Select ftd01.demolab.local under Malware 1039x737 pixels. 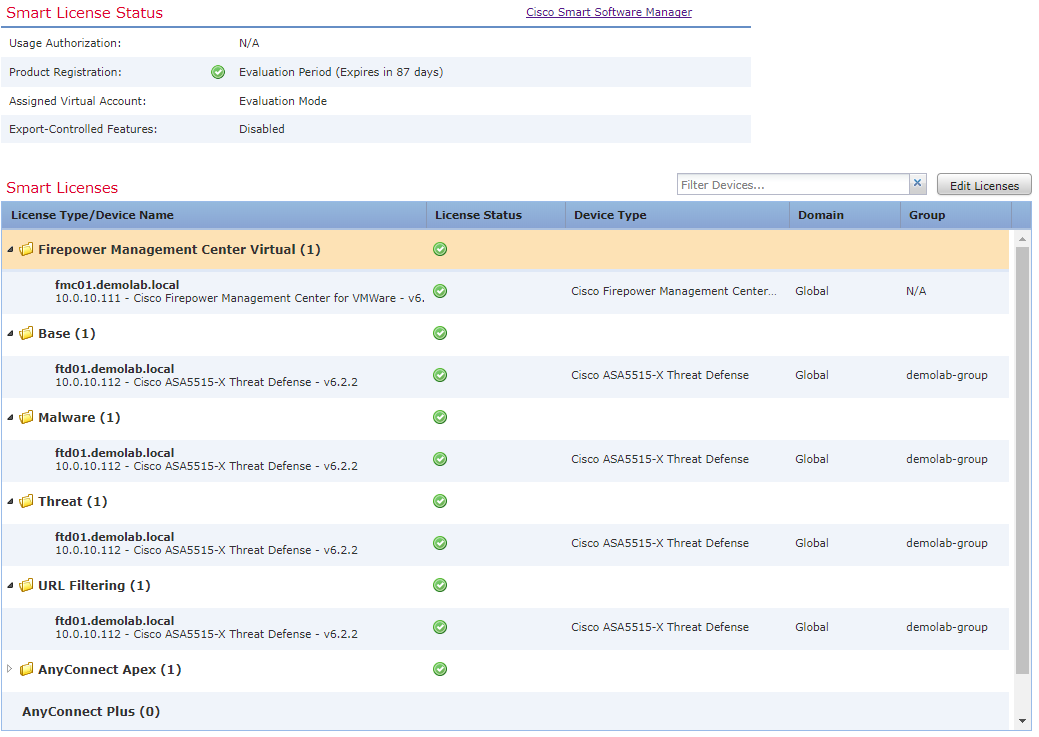pos(505,459)
